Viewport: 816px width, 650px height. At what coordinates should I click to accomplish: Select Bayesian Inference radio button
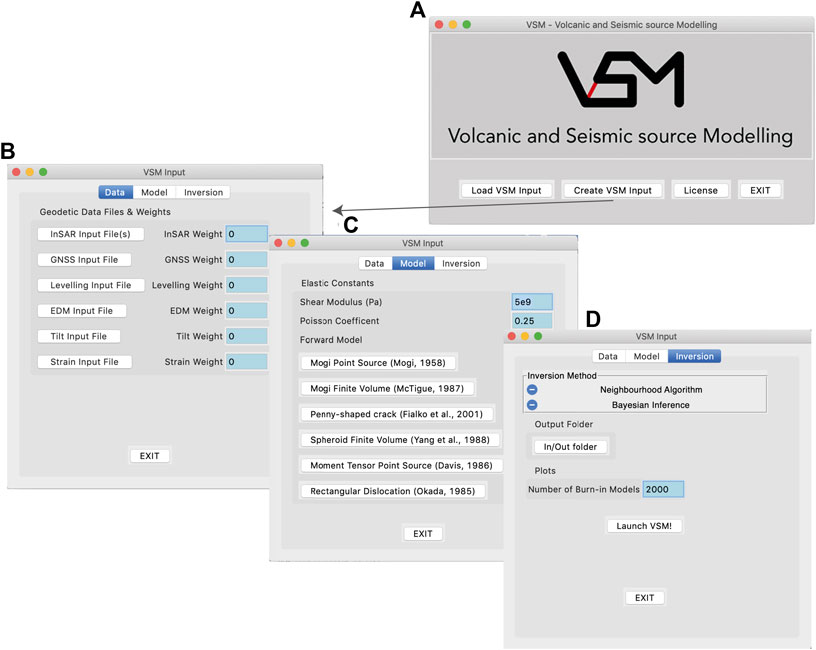pos(532,405)
